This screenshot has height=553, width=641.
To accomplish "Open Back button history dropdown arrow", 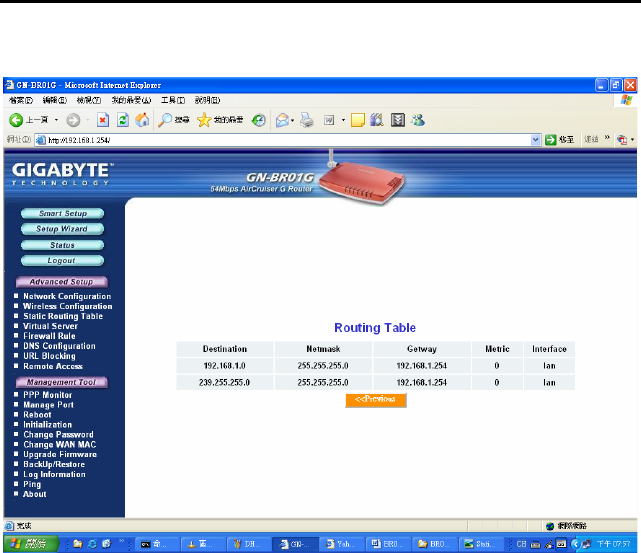I will pos(56,120).
